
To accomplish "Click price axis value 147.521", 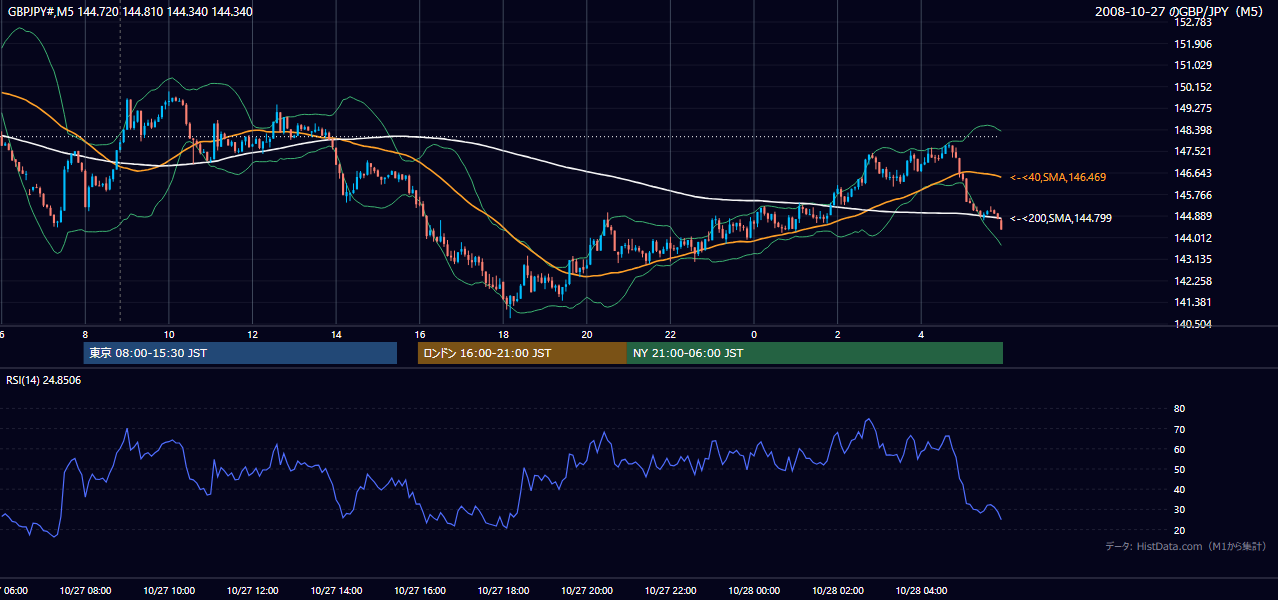I will click(1192, 151).
